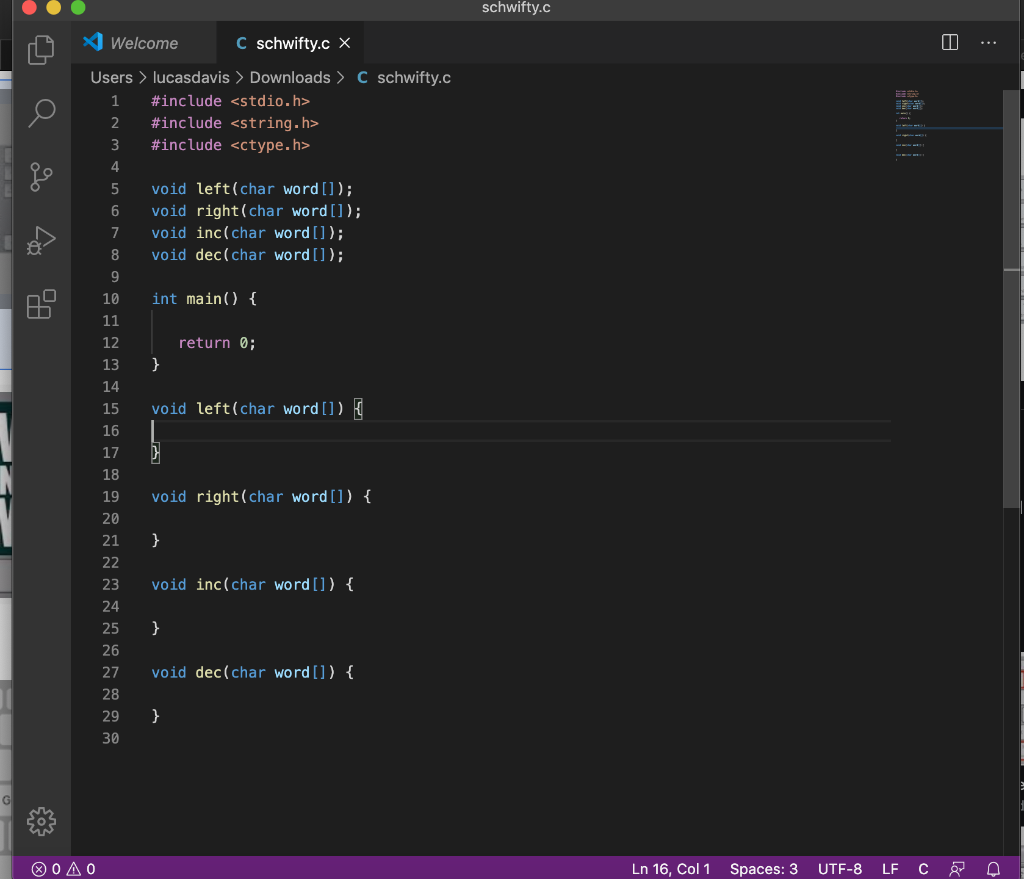Open the Downloads breadcrumb dropdown
Screen dimensions: 1024x879
(290, 77)
